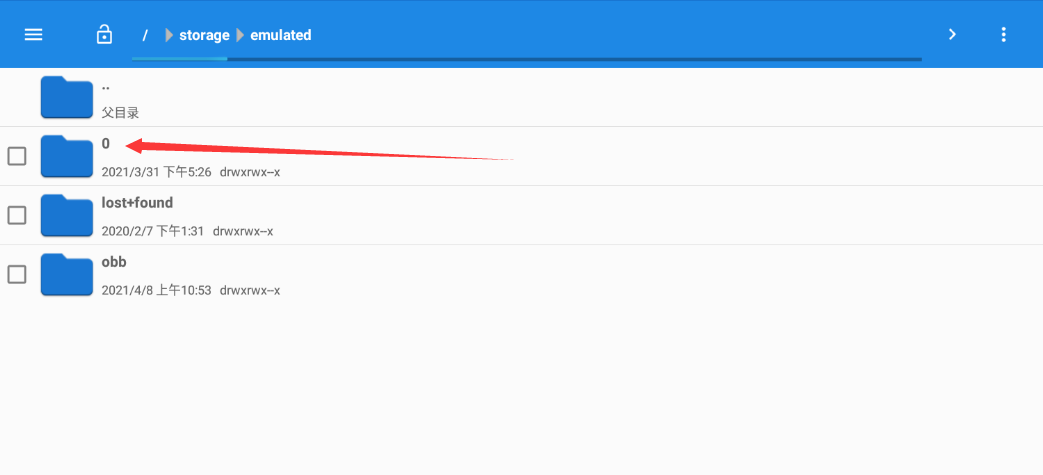The height and width of the screenshot is (475, 1043).
Task: Click the lost+found folder icon
Action: tap(66, 215)
